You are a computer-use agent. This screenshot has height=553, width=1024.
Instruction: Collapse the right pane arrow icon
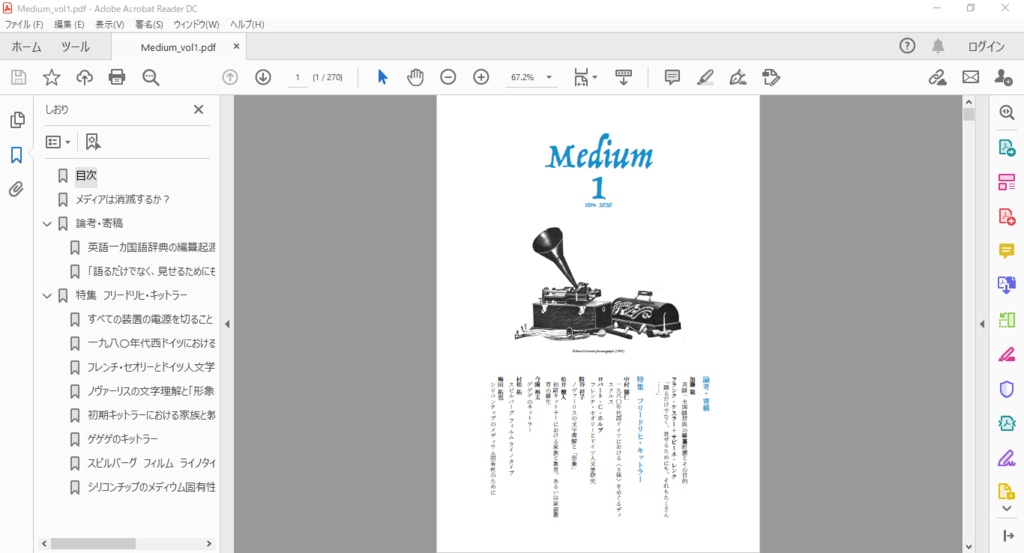click(1008, 536)
